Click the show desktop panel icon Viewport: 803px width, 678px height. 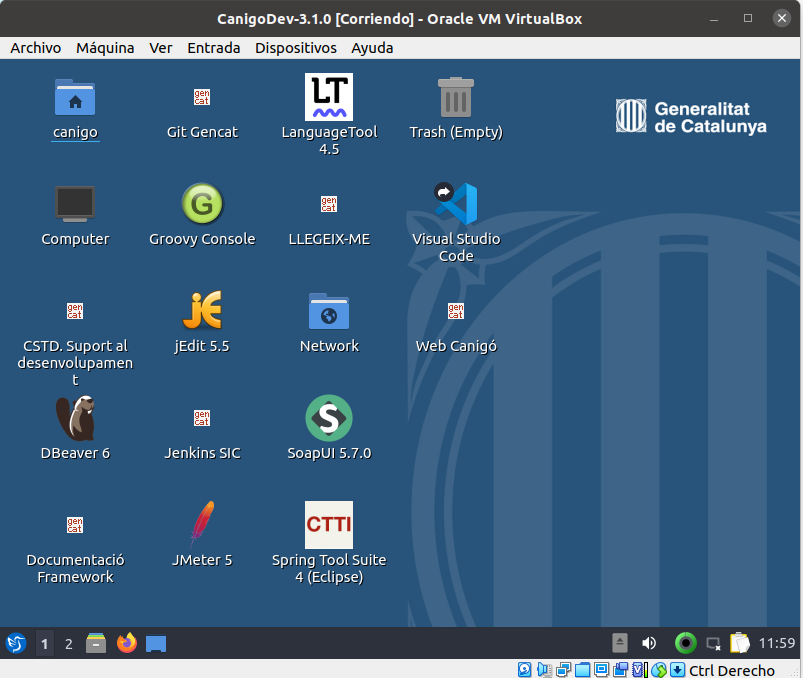pos(156,644)
